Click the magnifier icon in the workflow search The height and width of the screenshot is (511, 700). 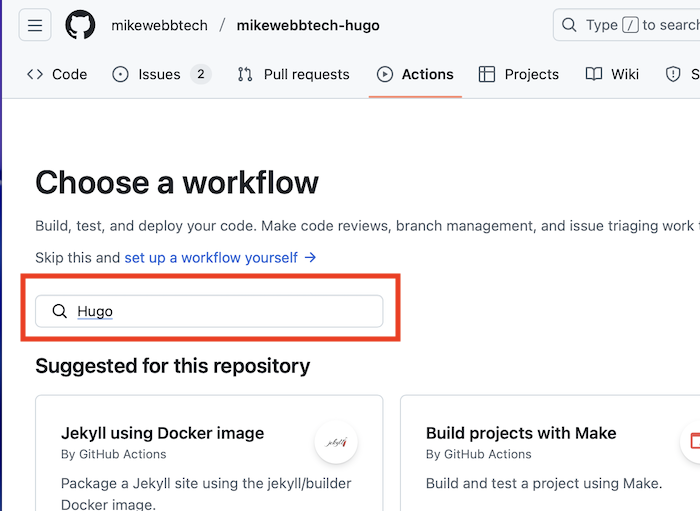pyautogui.click(x=60, y=311)
